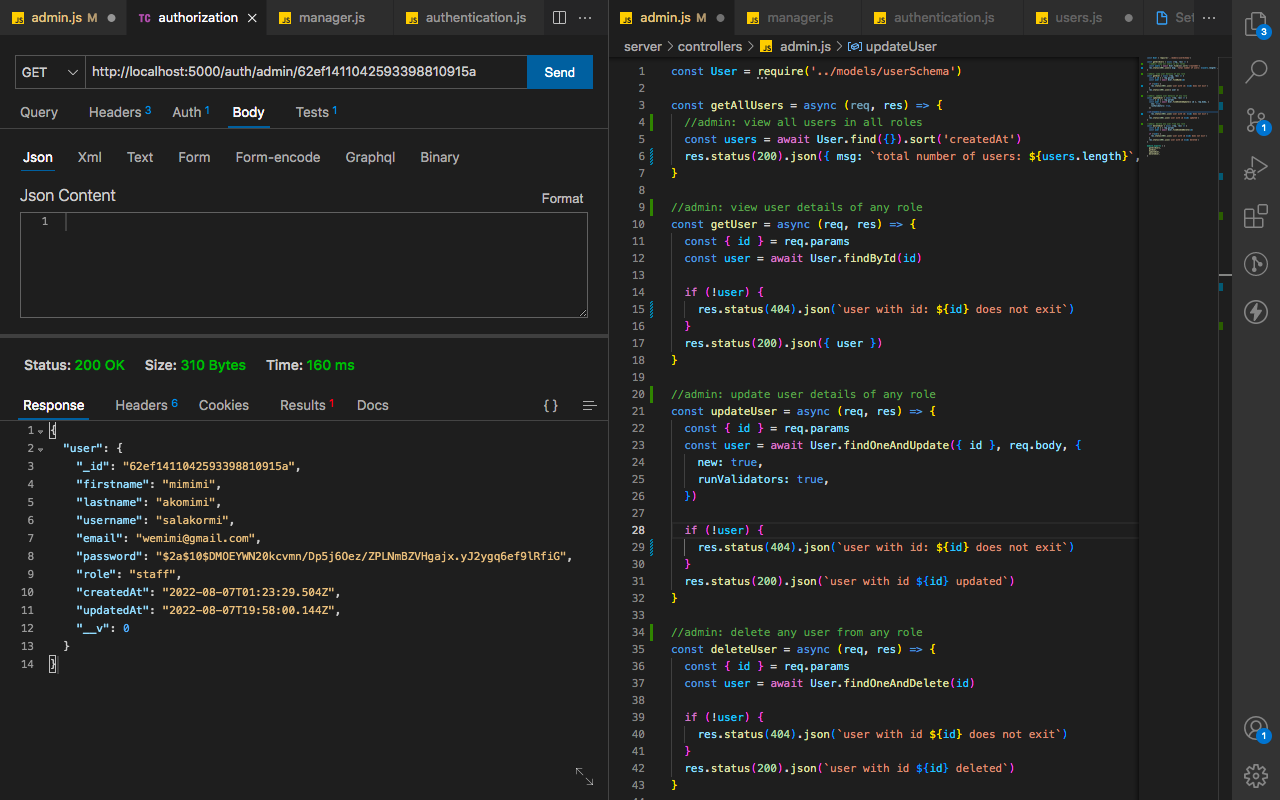Open the Explorer icon in the activity bar
Image resolution: width=1280 pixels, height=800 pixels.
1255,25
